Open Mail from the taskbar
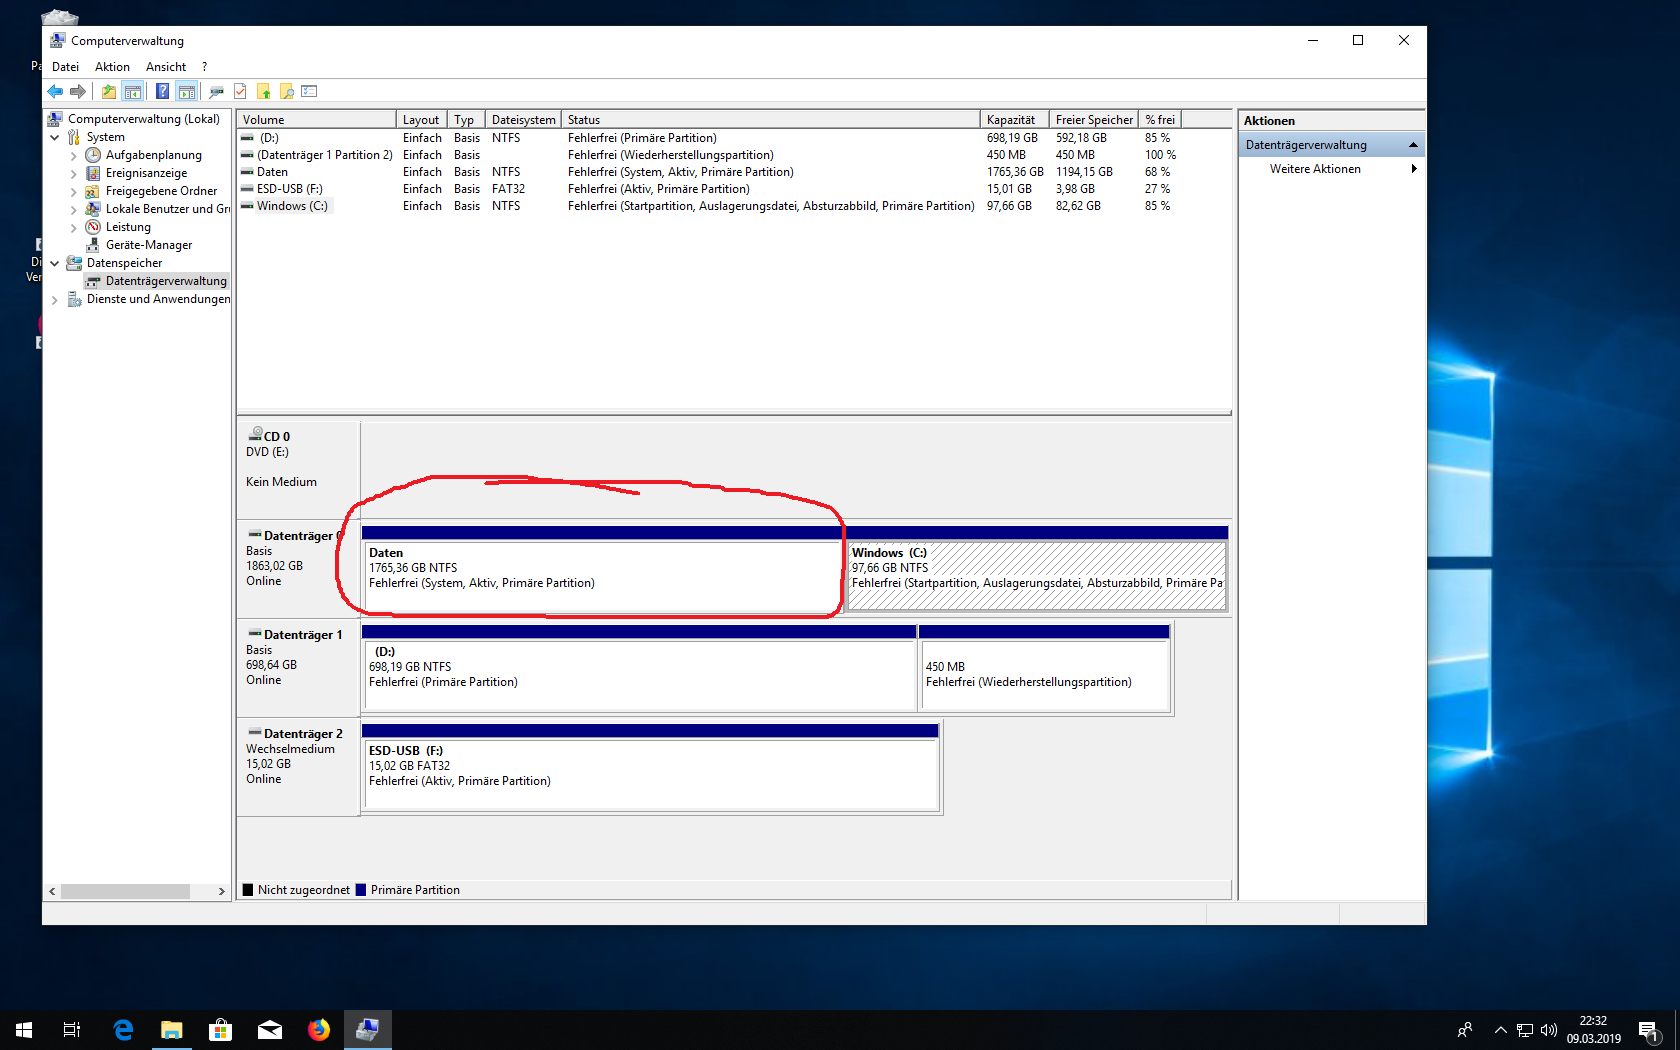The height and width of the screenshot is (1050, 1680). click(270, 1030)
